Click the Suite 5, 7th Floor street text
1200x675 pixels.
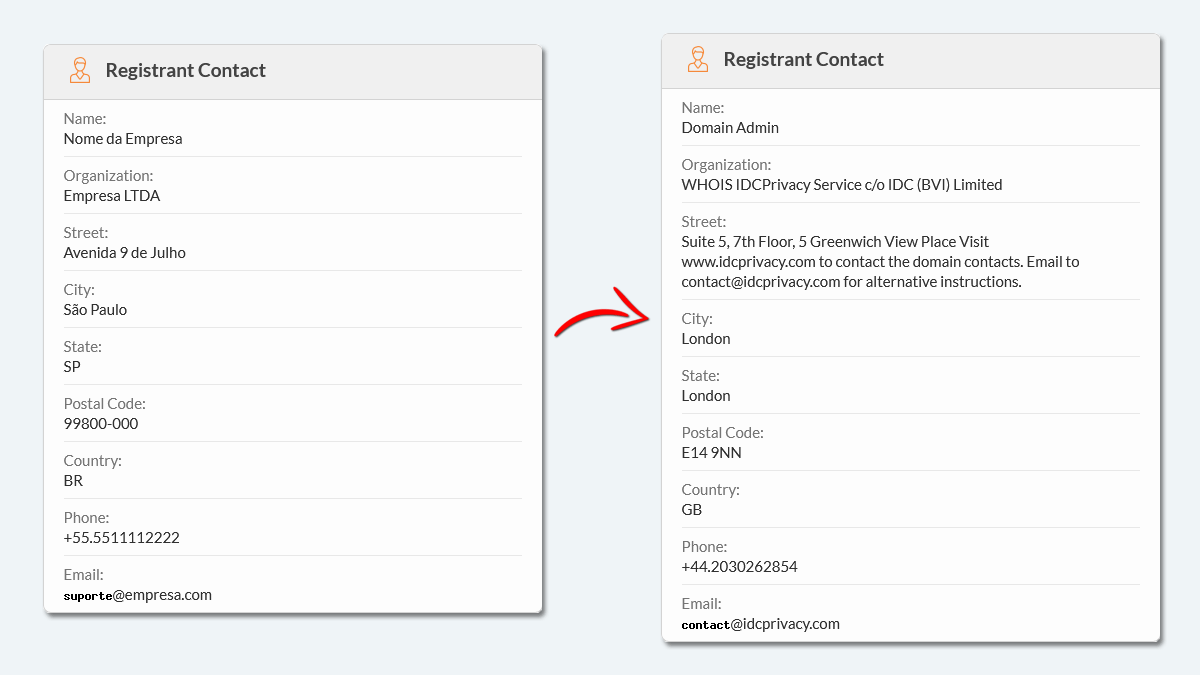(x=881, y=262)
